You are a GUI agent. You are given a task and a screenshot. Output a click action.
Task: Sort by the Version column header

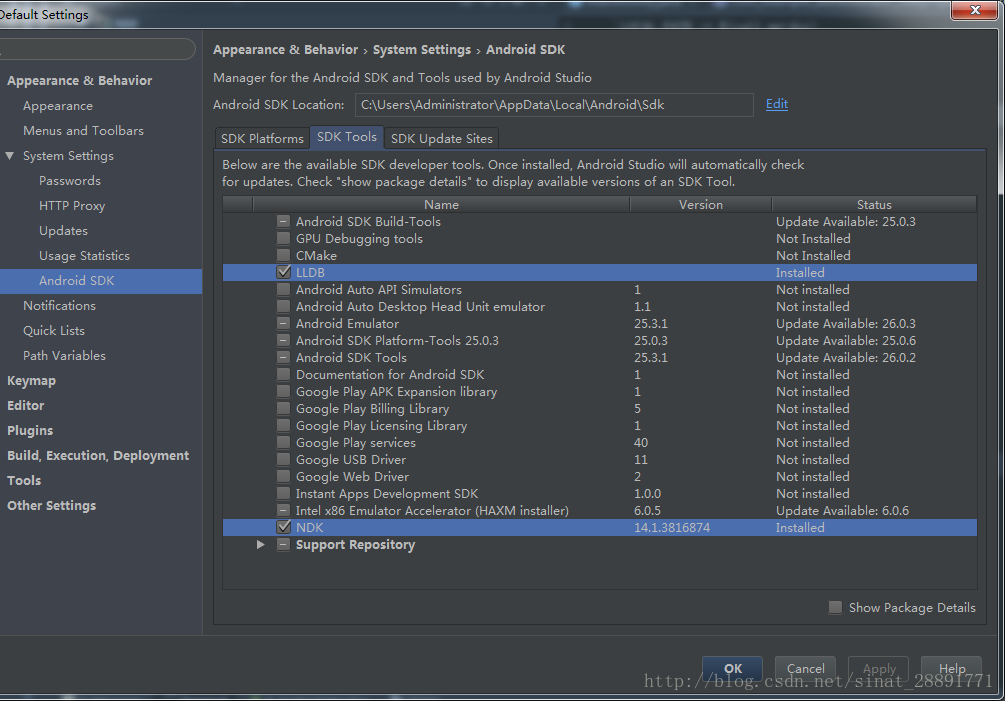coord(701,204)
